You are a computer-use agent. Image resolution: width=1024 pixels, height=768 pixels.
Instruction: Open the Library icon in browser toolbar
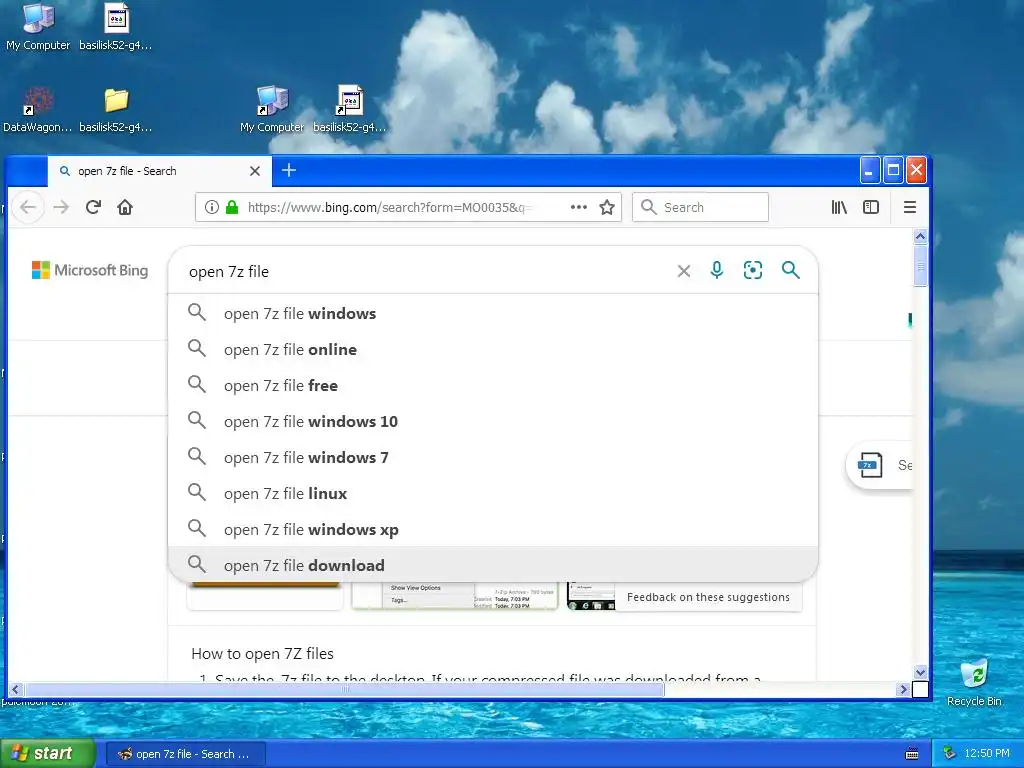(839, 207)
